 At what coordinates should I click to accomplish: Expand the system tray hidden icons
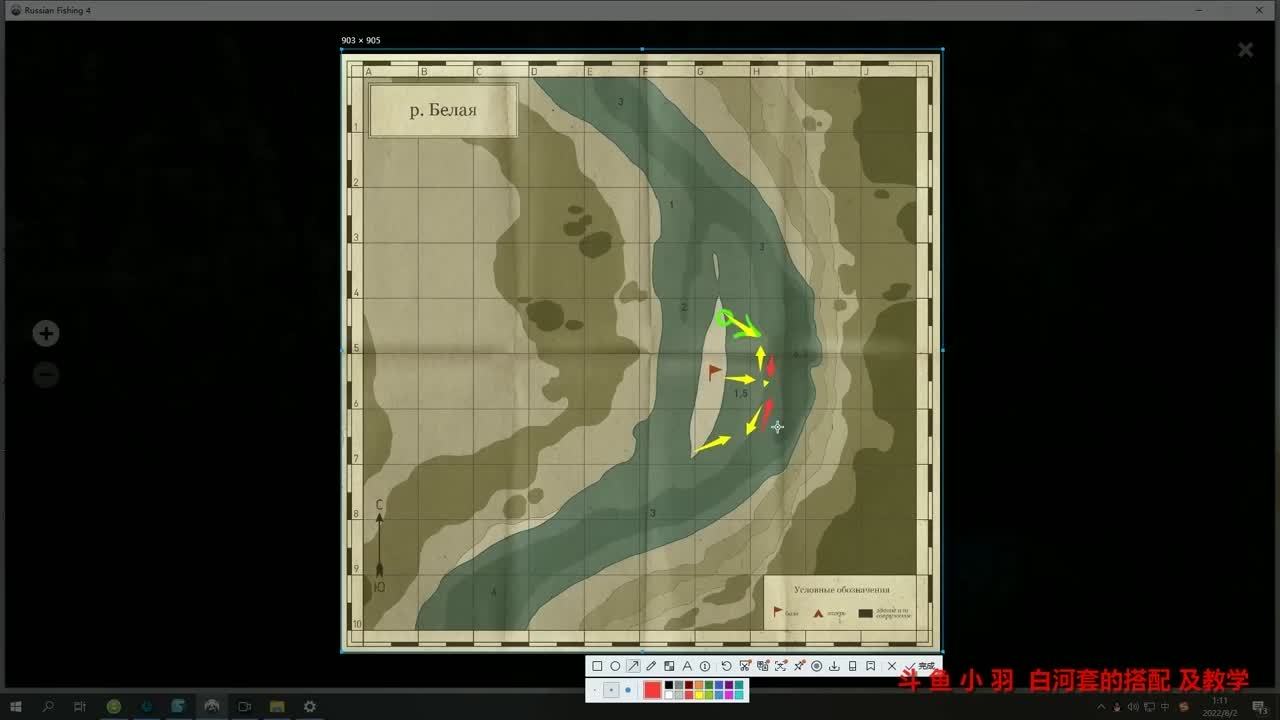coord(1101,707)
